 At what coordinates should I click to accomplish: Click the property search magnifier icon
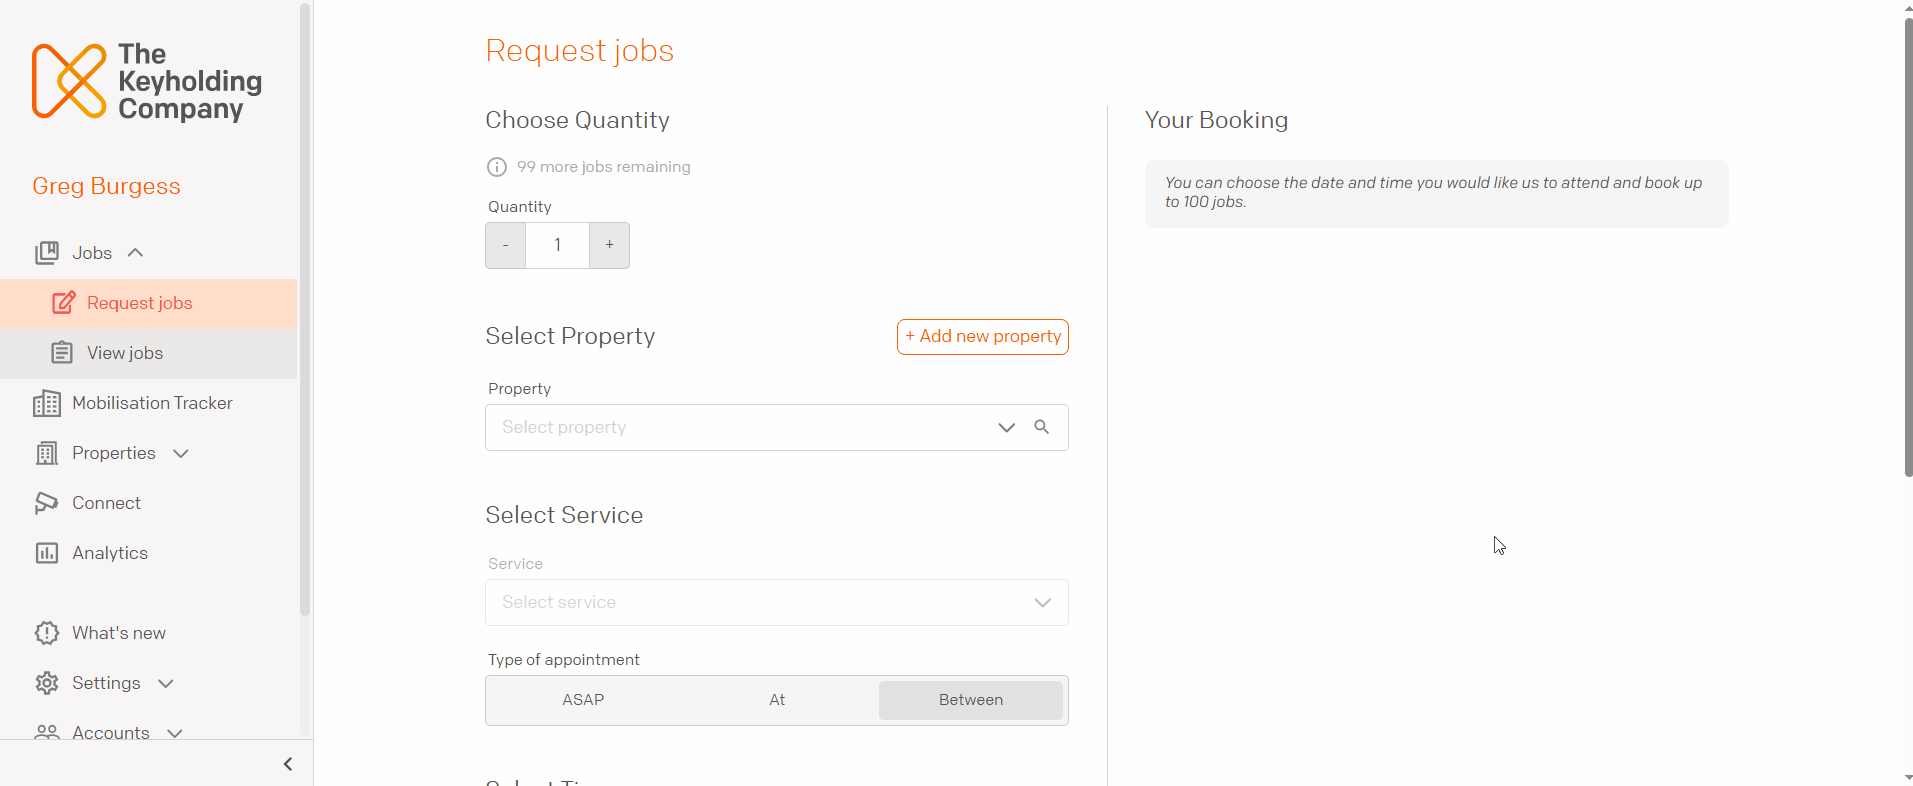point(1042,427)
